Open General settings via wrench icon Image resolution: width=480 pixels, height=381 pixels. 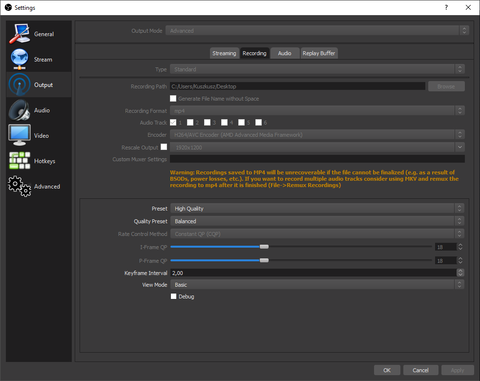pyautogui.click(x=19, y=33)
